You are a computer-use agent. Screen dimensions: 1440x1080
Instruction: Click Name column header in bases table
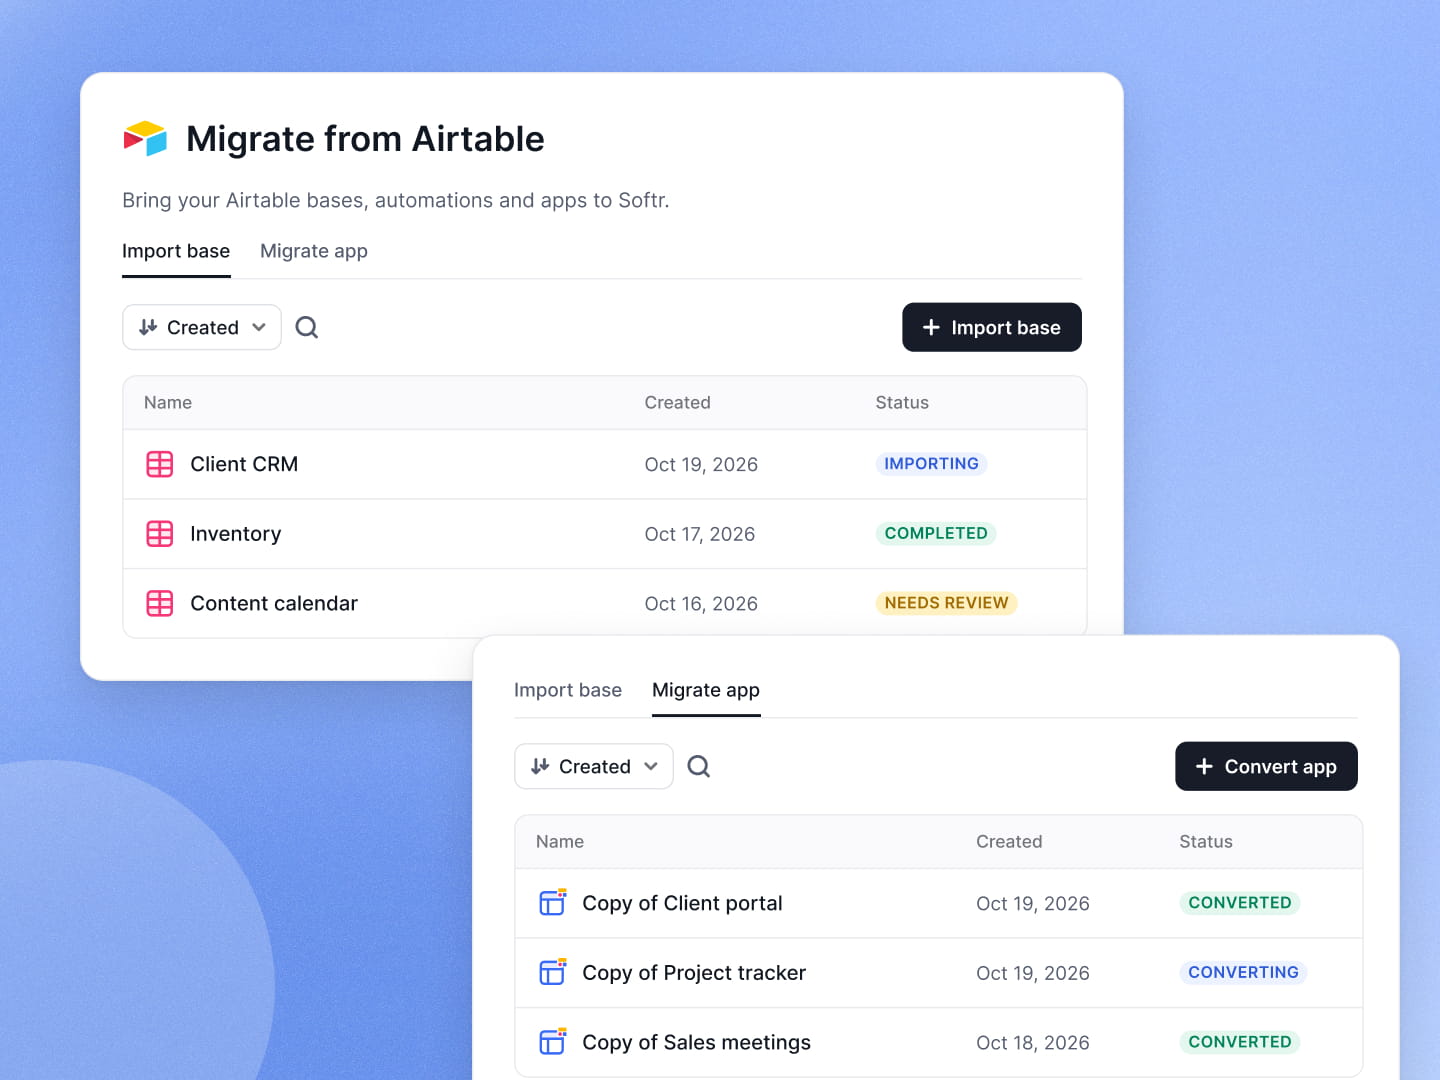click(168, 403)
